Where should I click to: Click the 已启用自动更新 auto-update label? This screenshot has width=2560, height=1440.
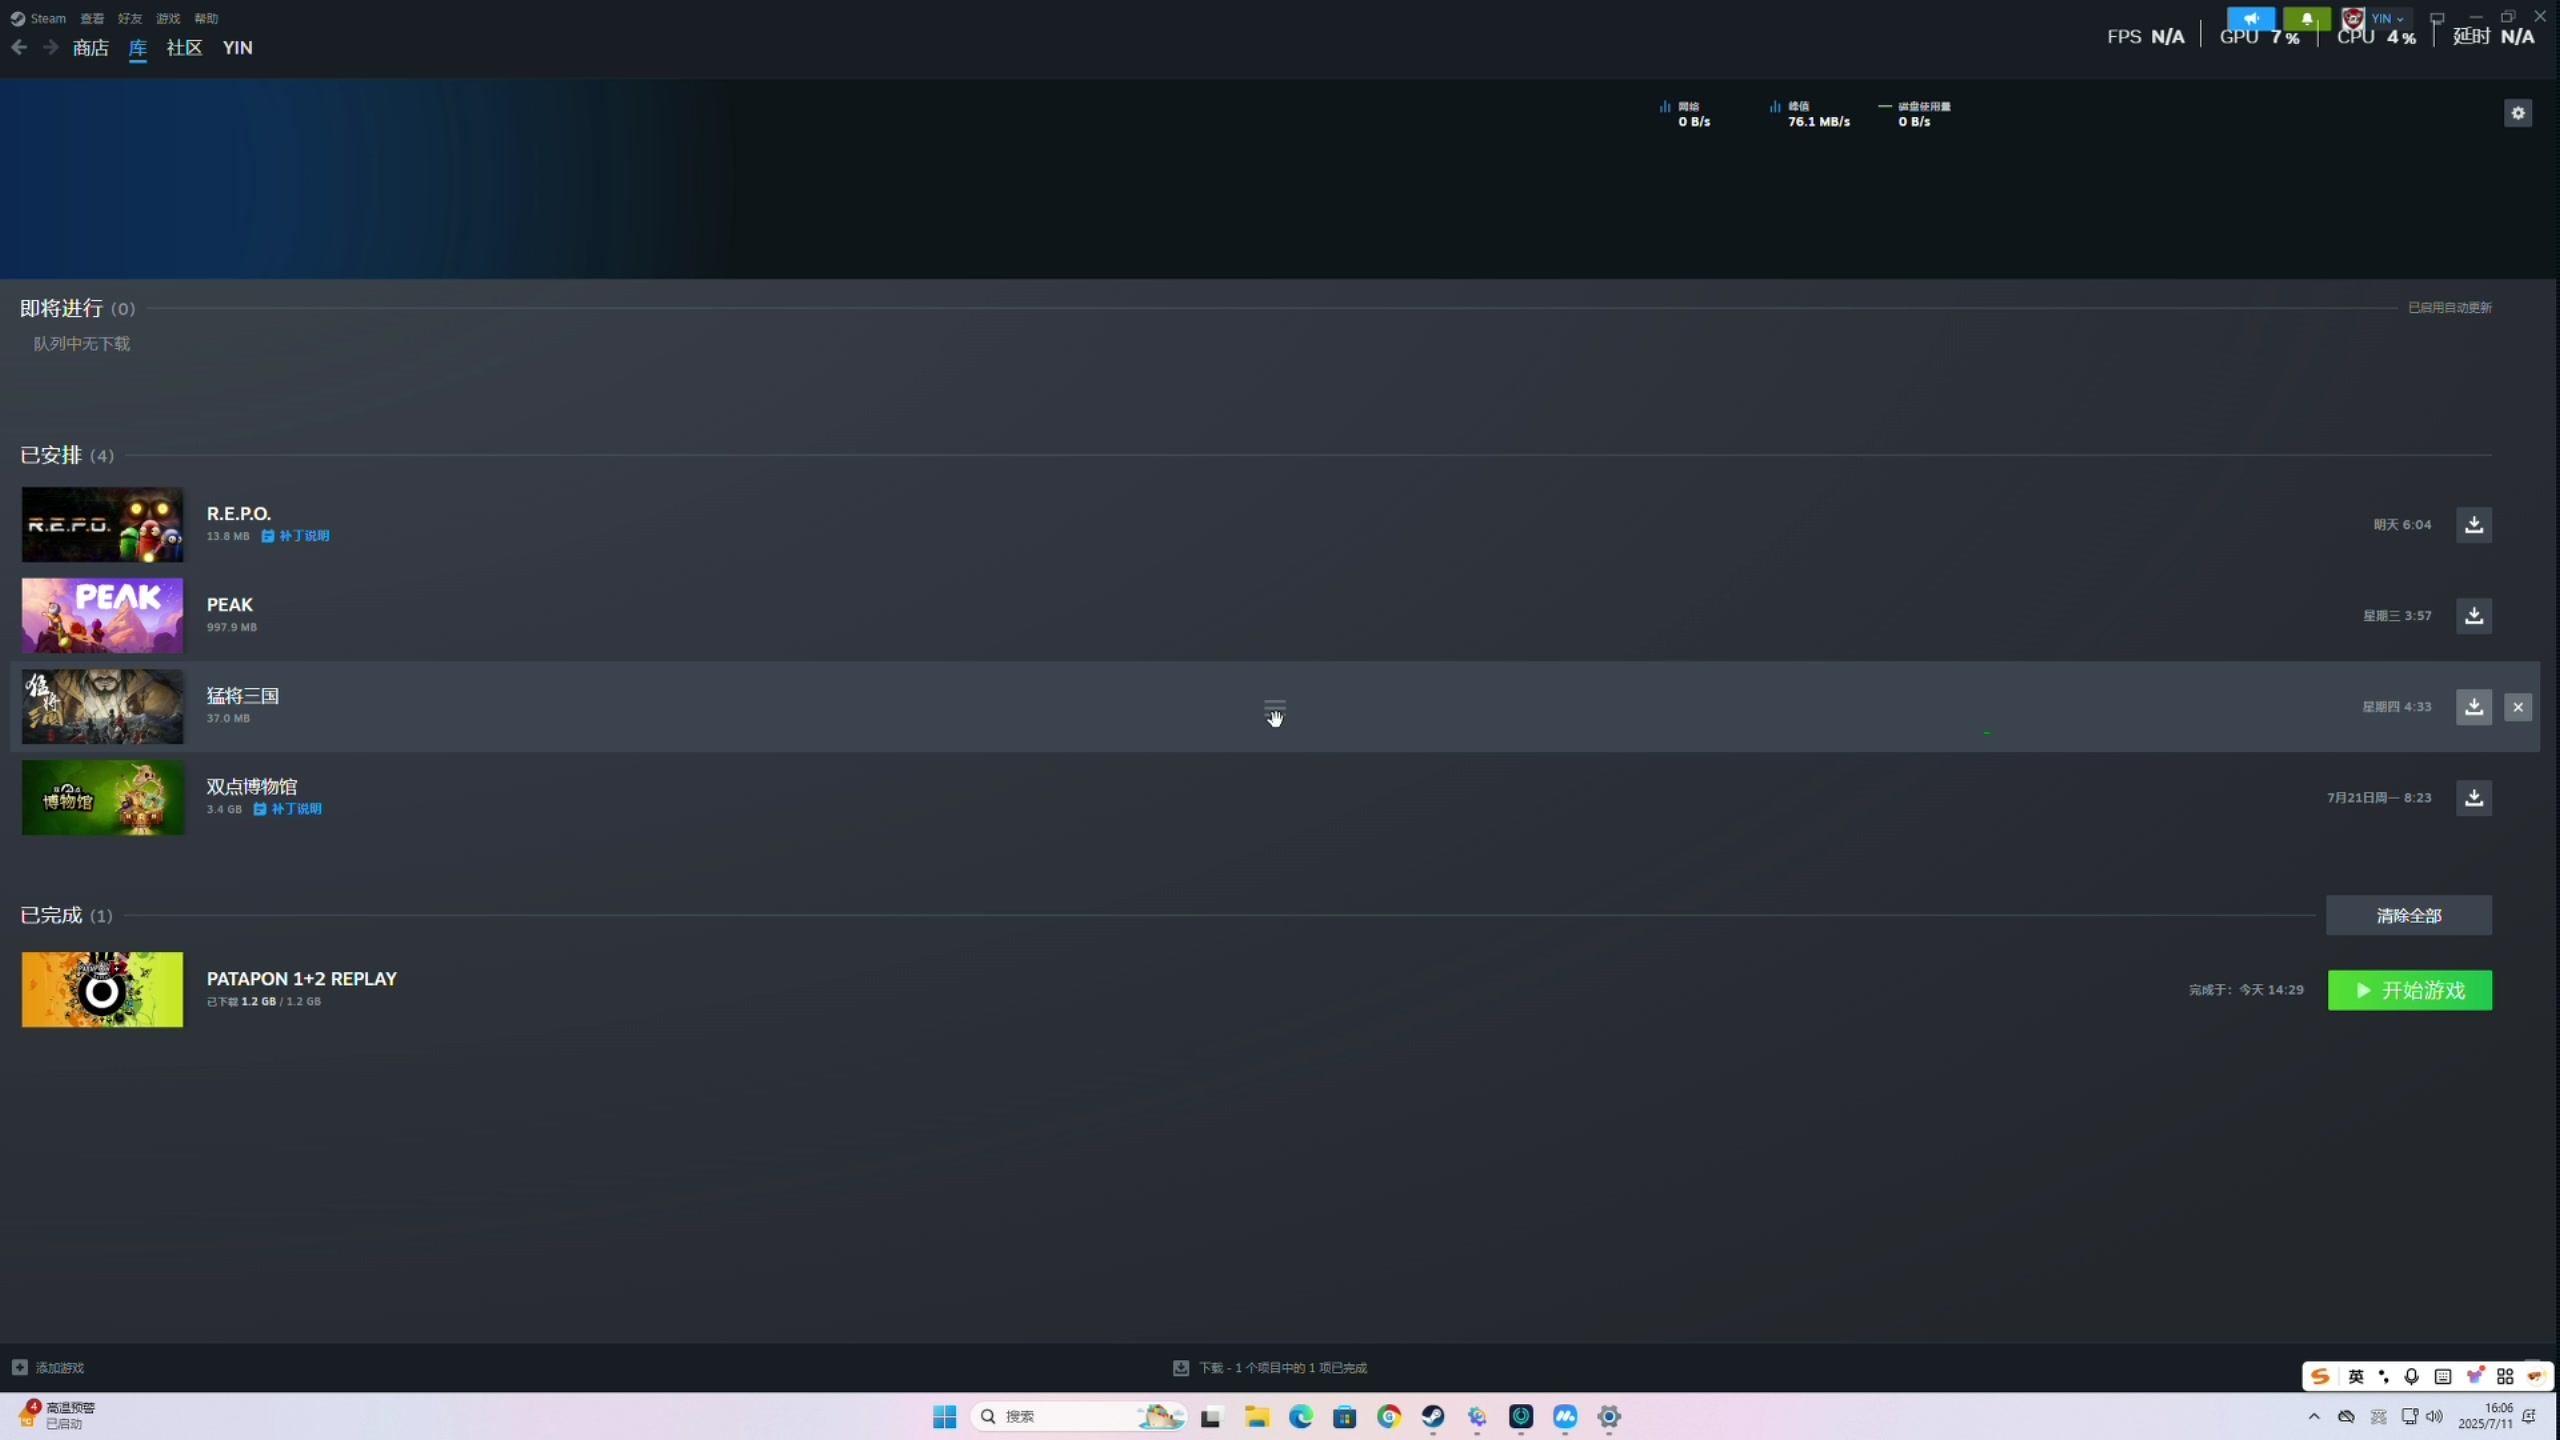(2450, 307)
